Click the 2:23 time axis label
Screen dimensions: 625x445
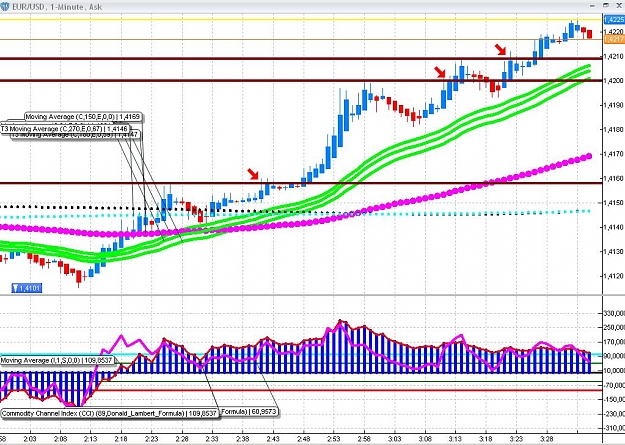tap(151, 439)
